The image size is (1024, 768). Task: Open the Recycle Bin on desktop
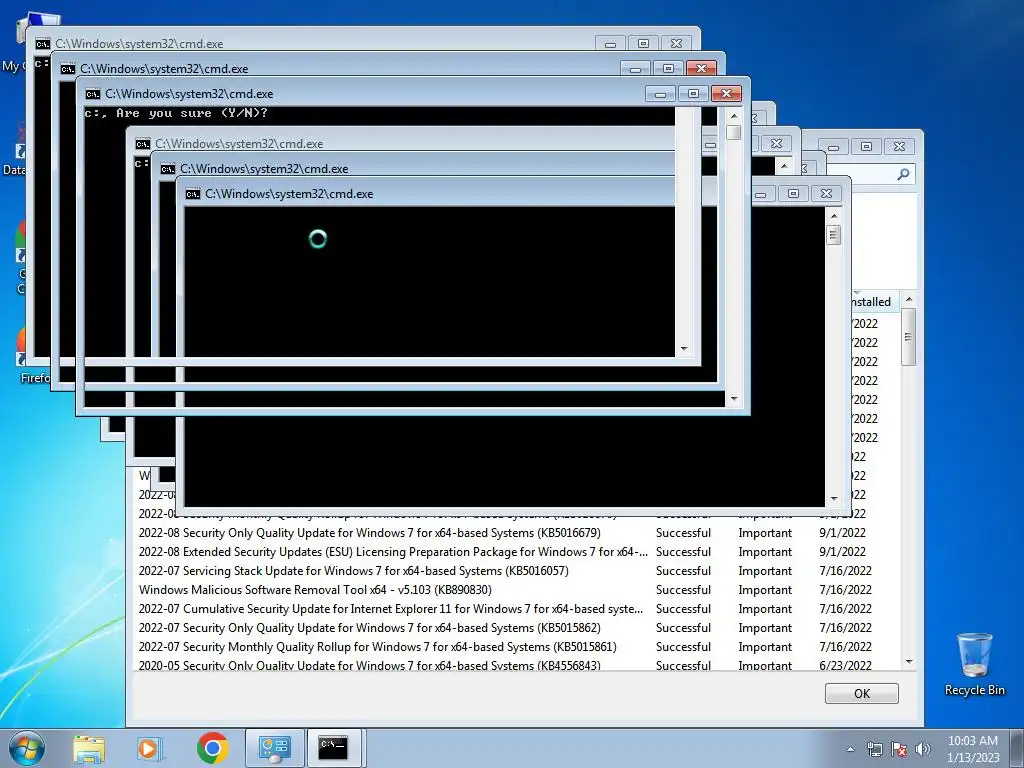(974, 664)
